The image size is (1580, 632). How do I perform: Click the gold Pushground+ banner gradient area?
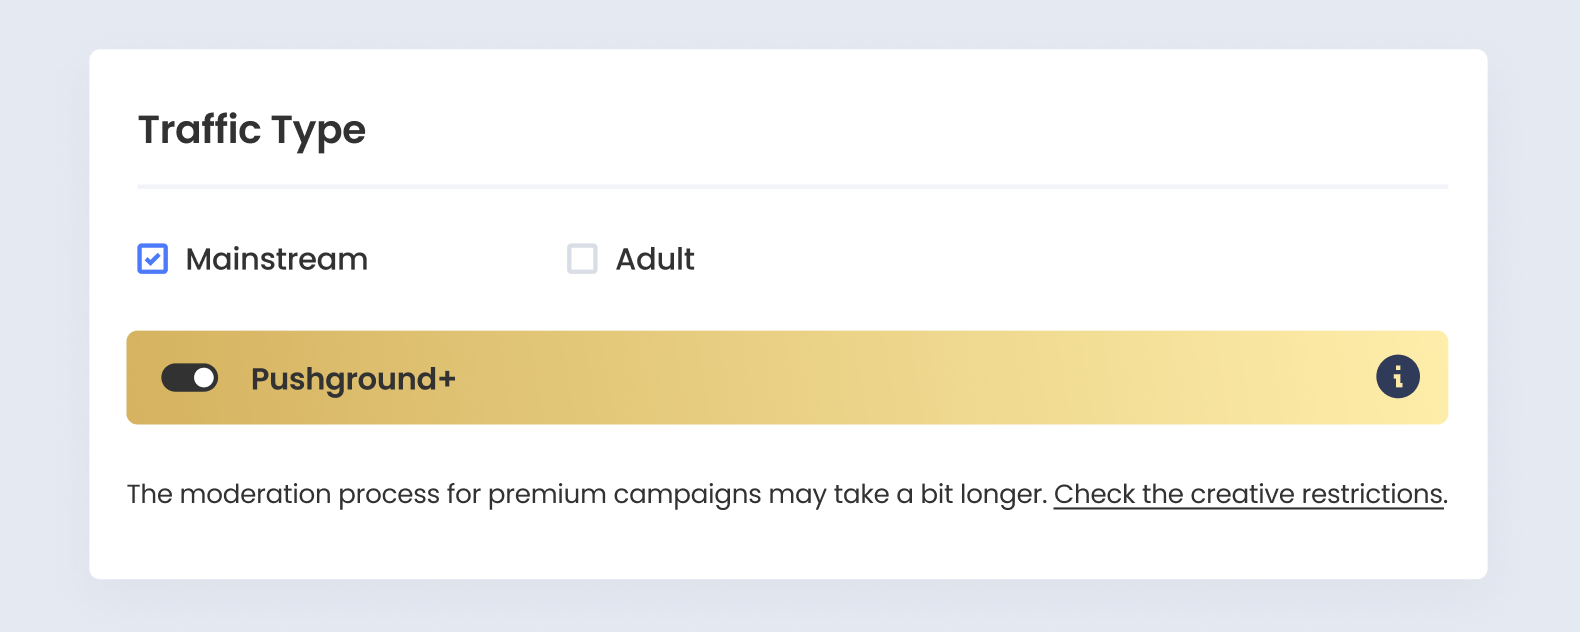(x=787, y=377)
